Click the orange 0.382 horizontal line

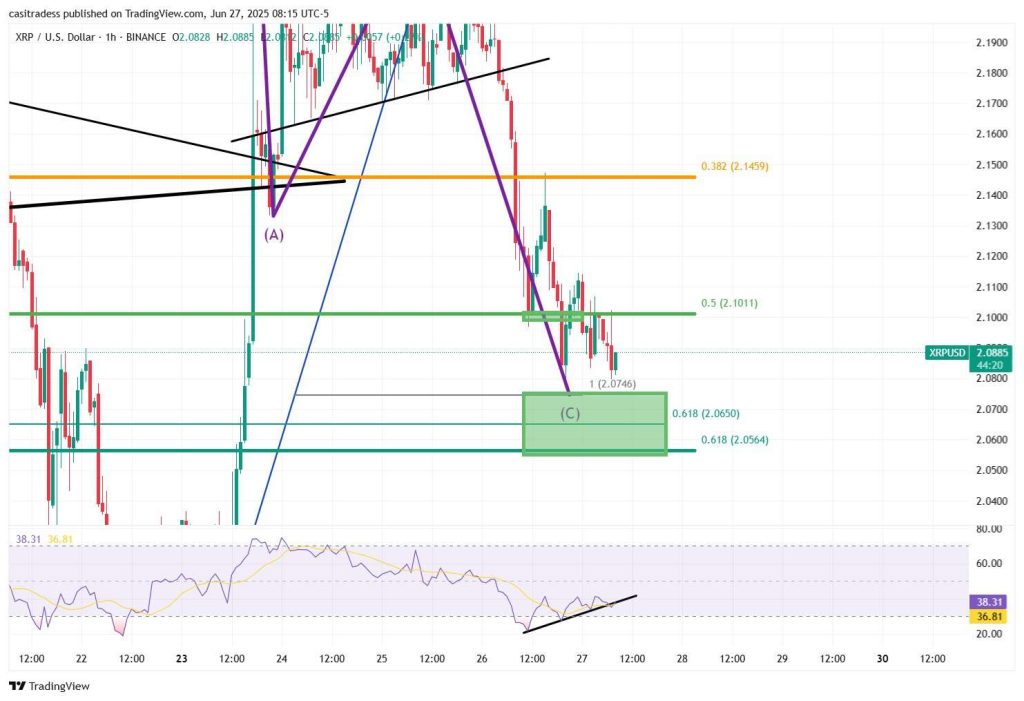click(x=353, y=177)
